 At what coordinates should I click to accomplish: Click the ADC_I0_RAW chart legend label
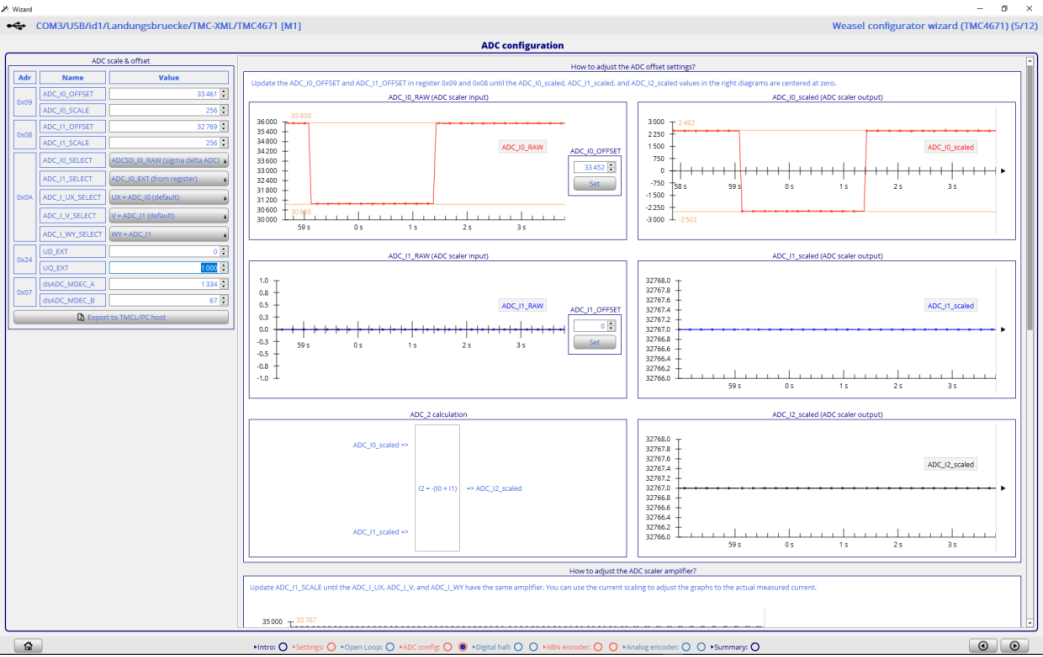(522, 147)
